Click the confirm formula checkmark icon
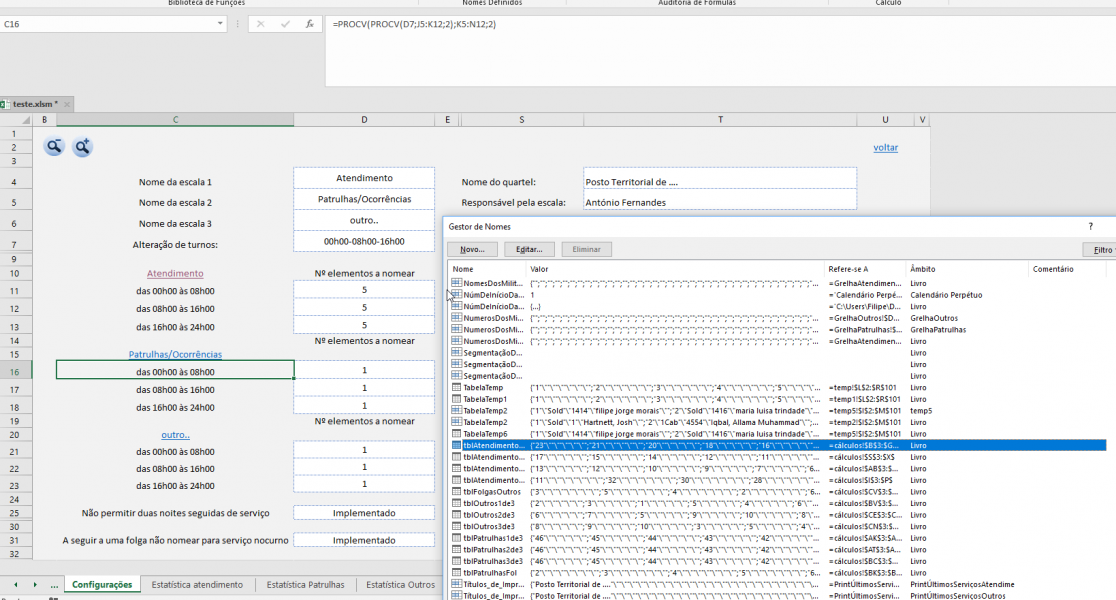The width and height of the screenshot is (1116, 600). pyautogui.click(x=285, y=24)
